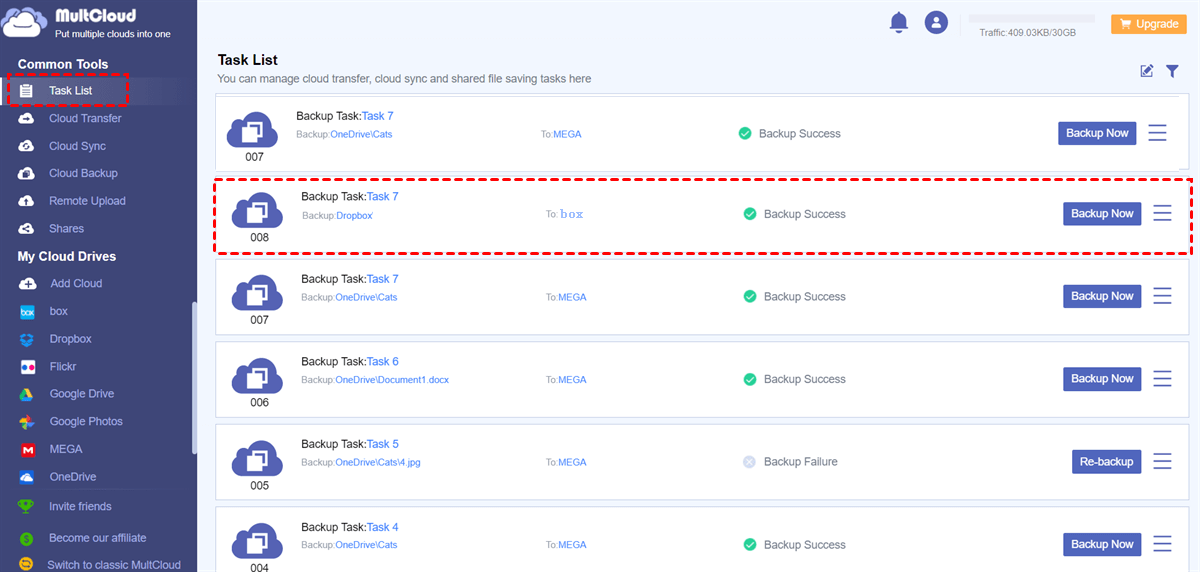Viewport: 1200px width, 572px height.
Task: Select Remote Upload in sidebar
Action: (x=87, y=201)
